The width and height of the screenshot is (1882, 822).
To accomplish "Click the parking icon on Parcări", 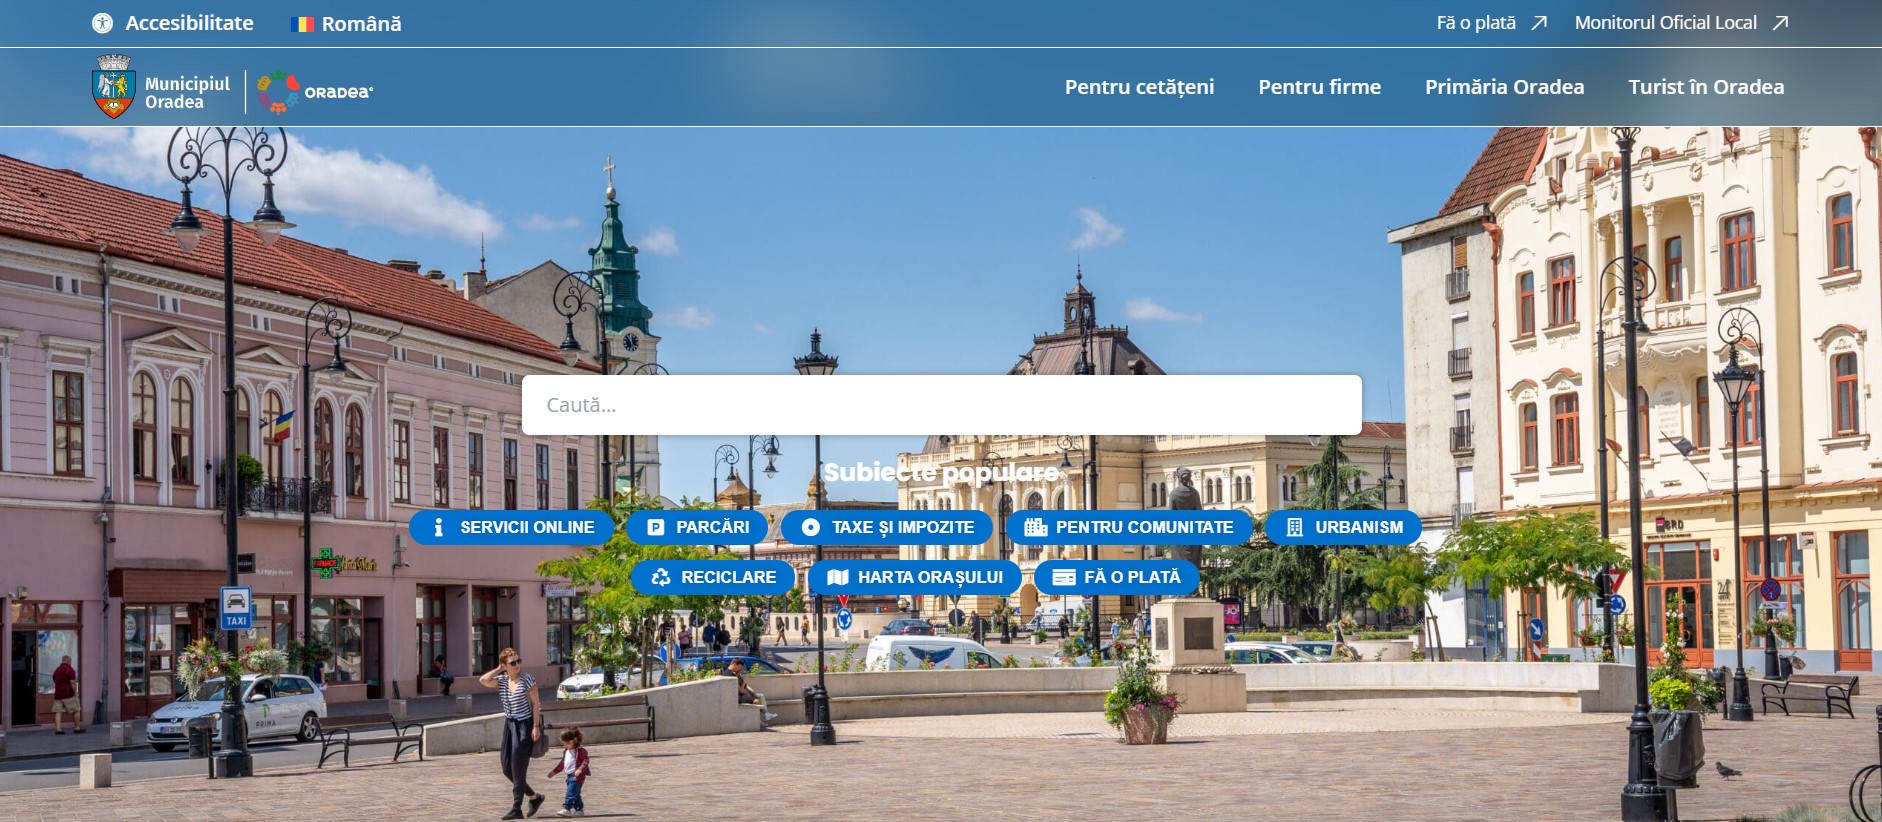I will point(656,527).
